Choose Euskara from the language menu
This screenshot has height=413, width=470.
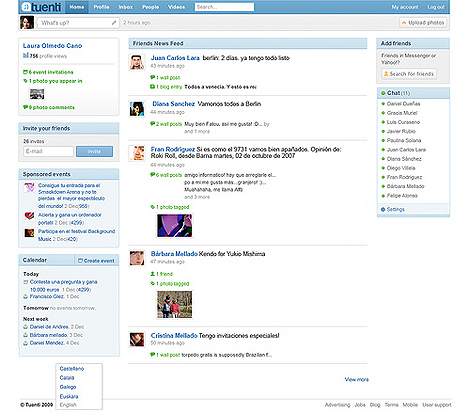69,396
